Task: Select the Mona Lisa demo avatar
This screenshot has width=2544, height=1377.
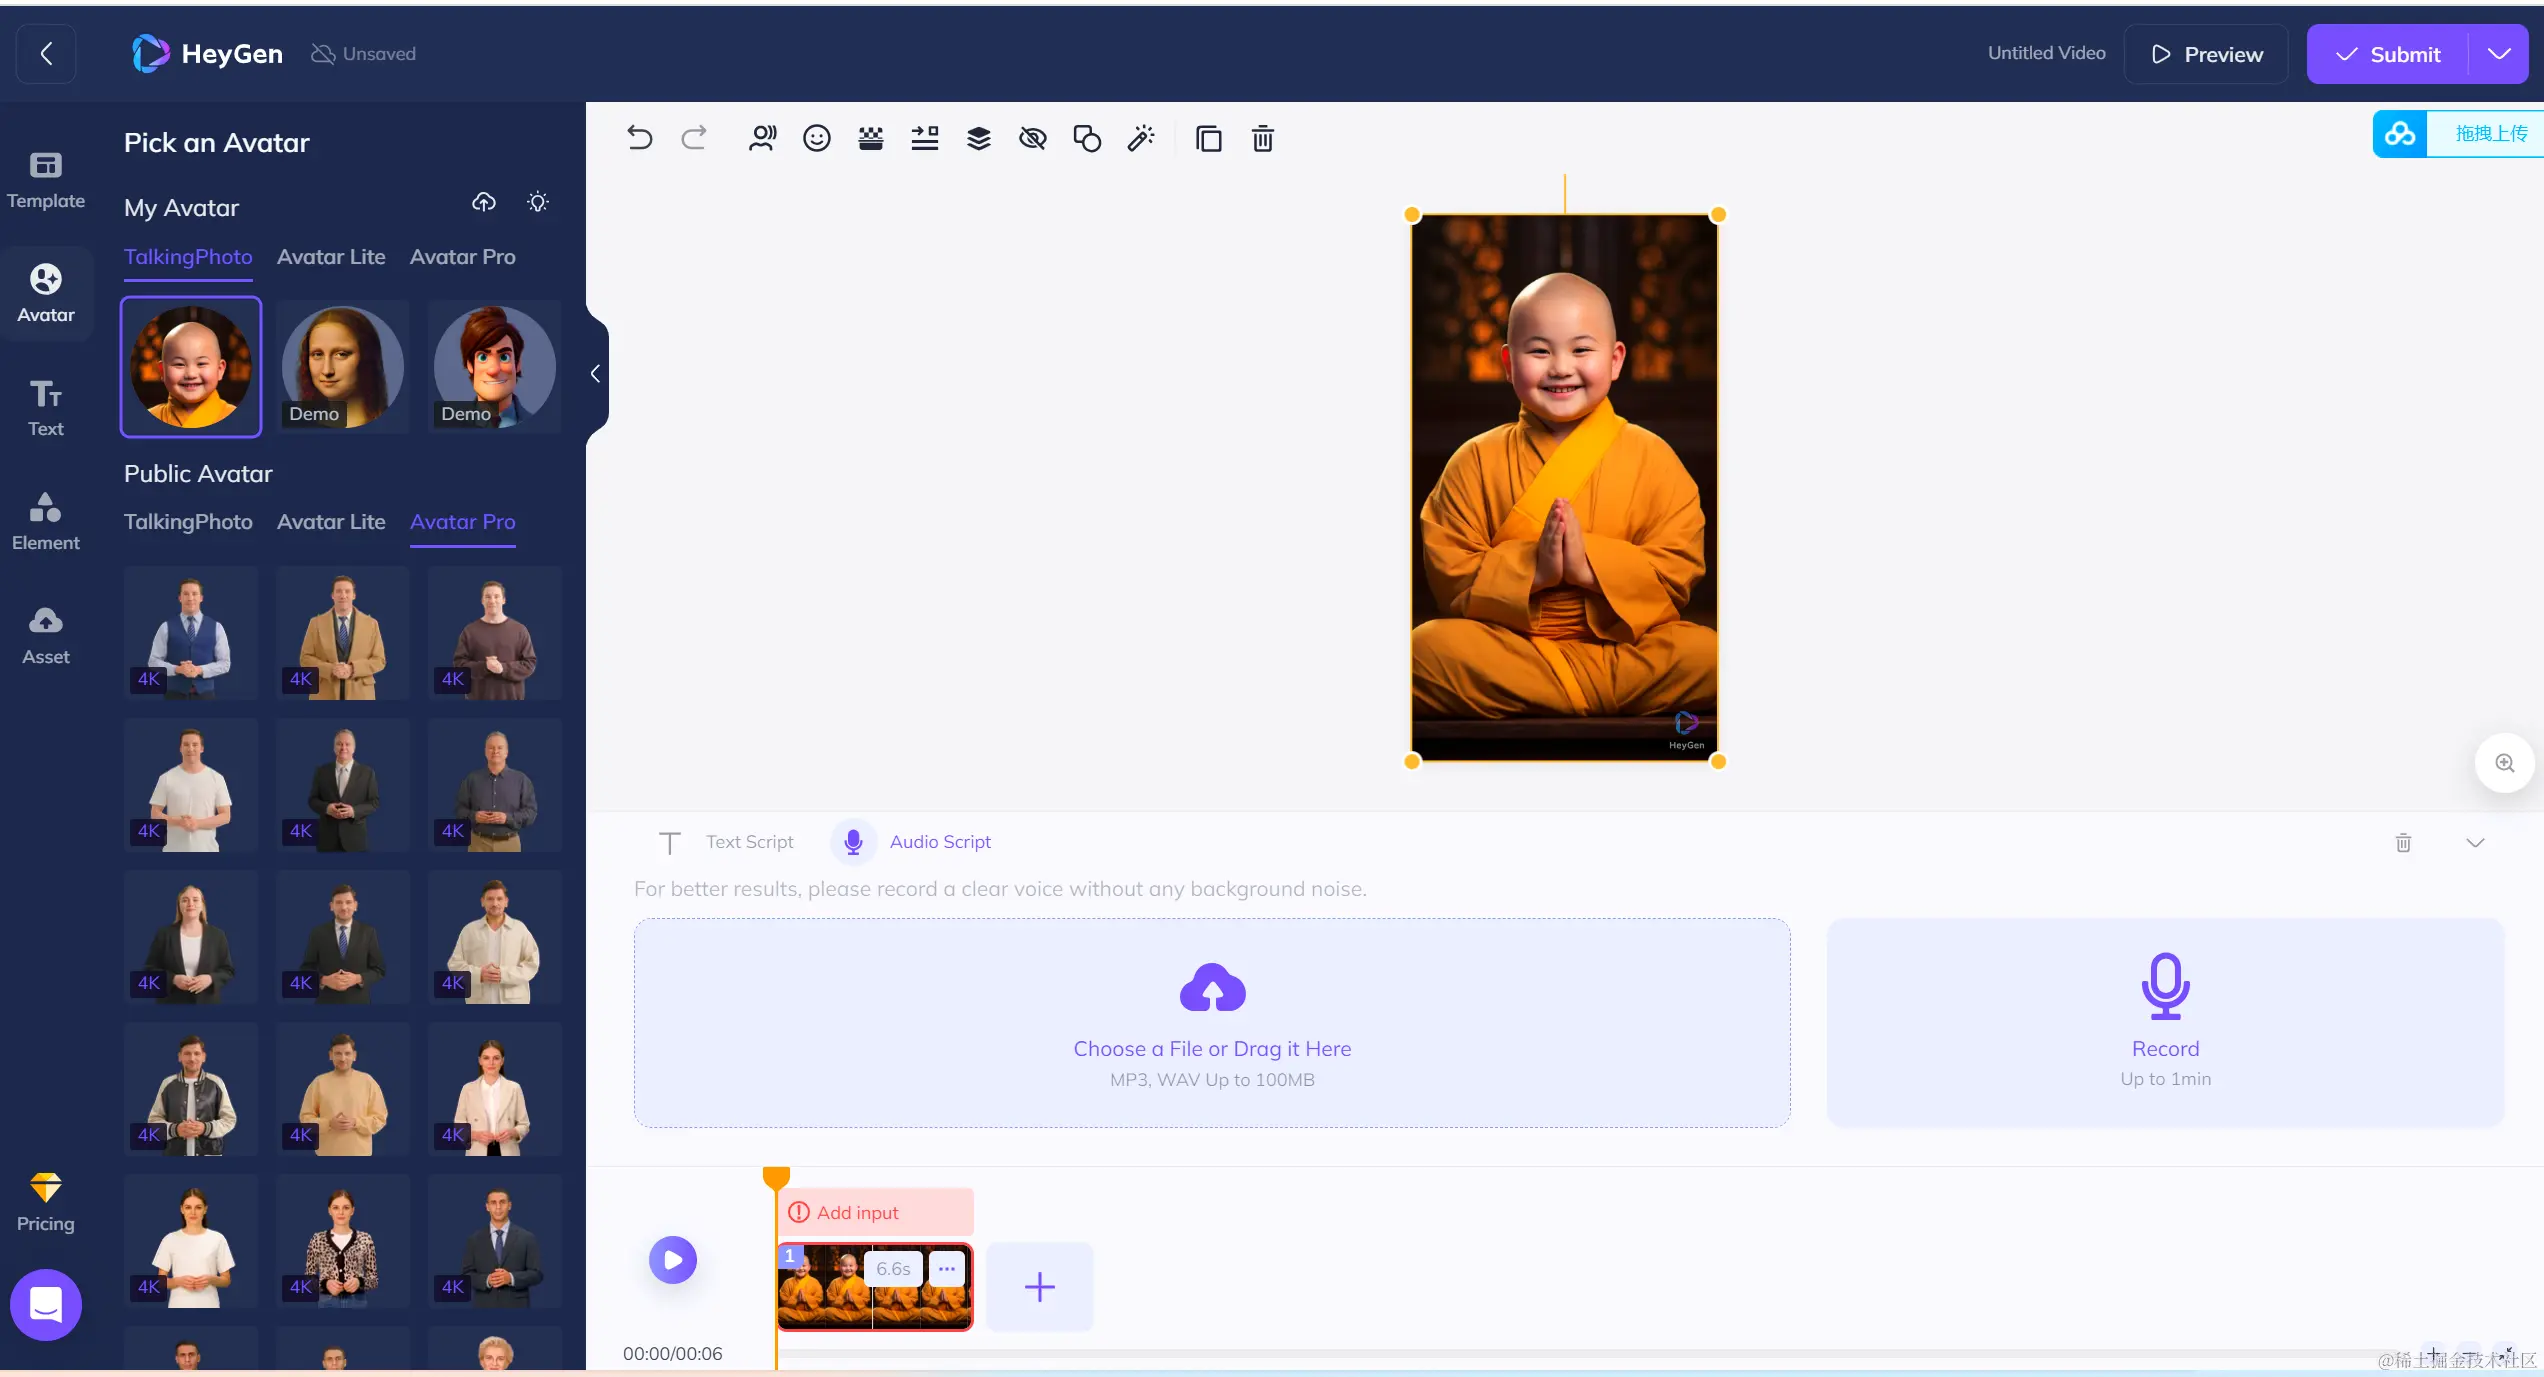Action: click(x=343, y=367)
